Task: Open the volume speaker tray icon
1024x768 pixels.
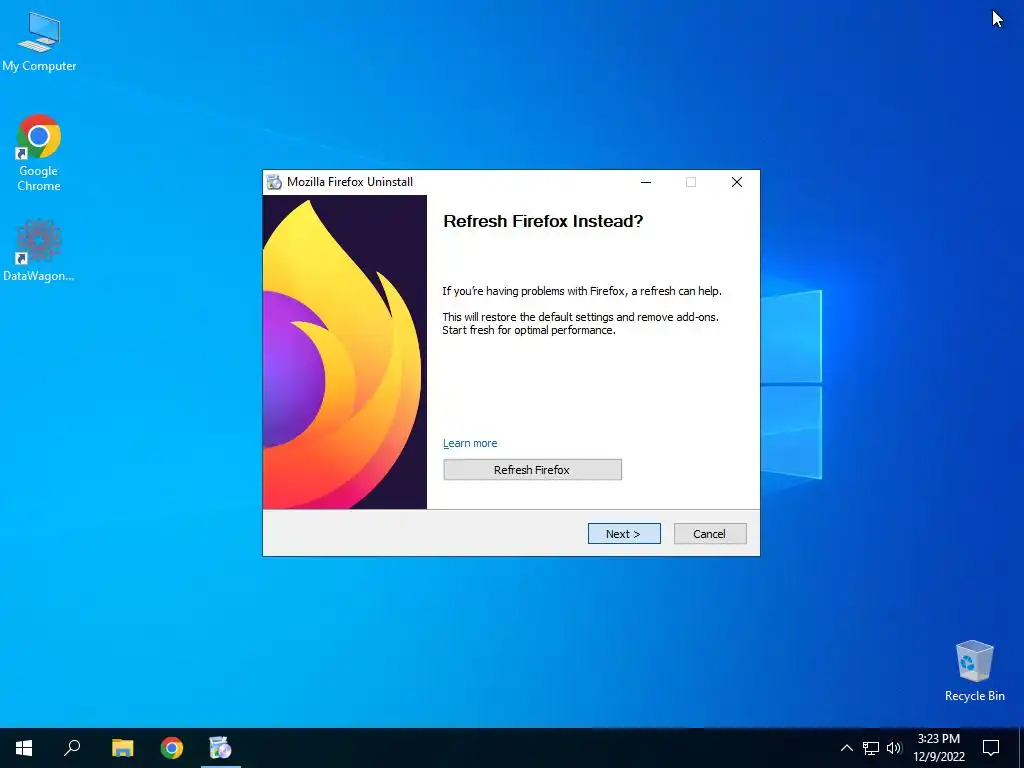Action: coord(894,748)
